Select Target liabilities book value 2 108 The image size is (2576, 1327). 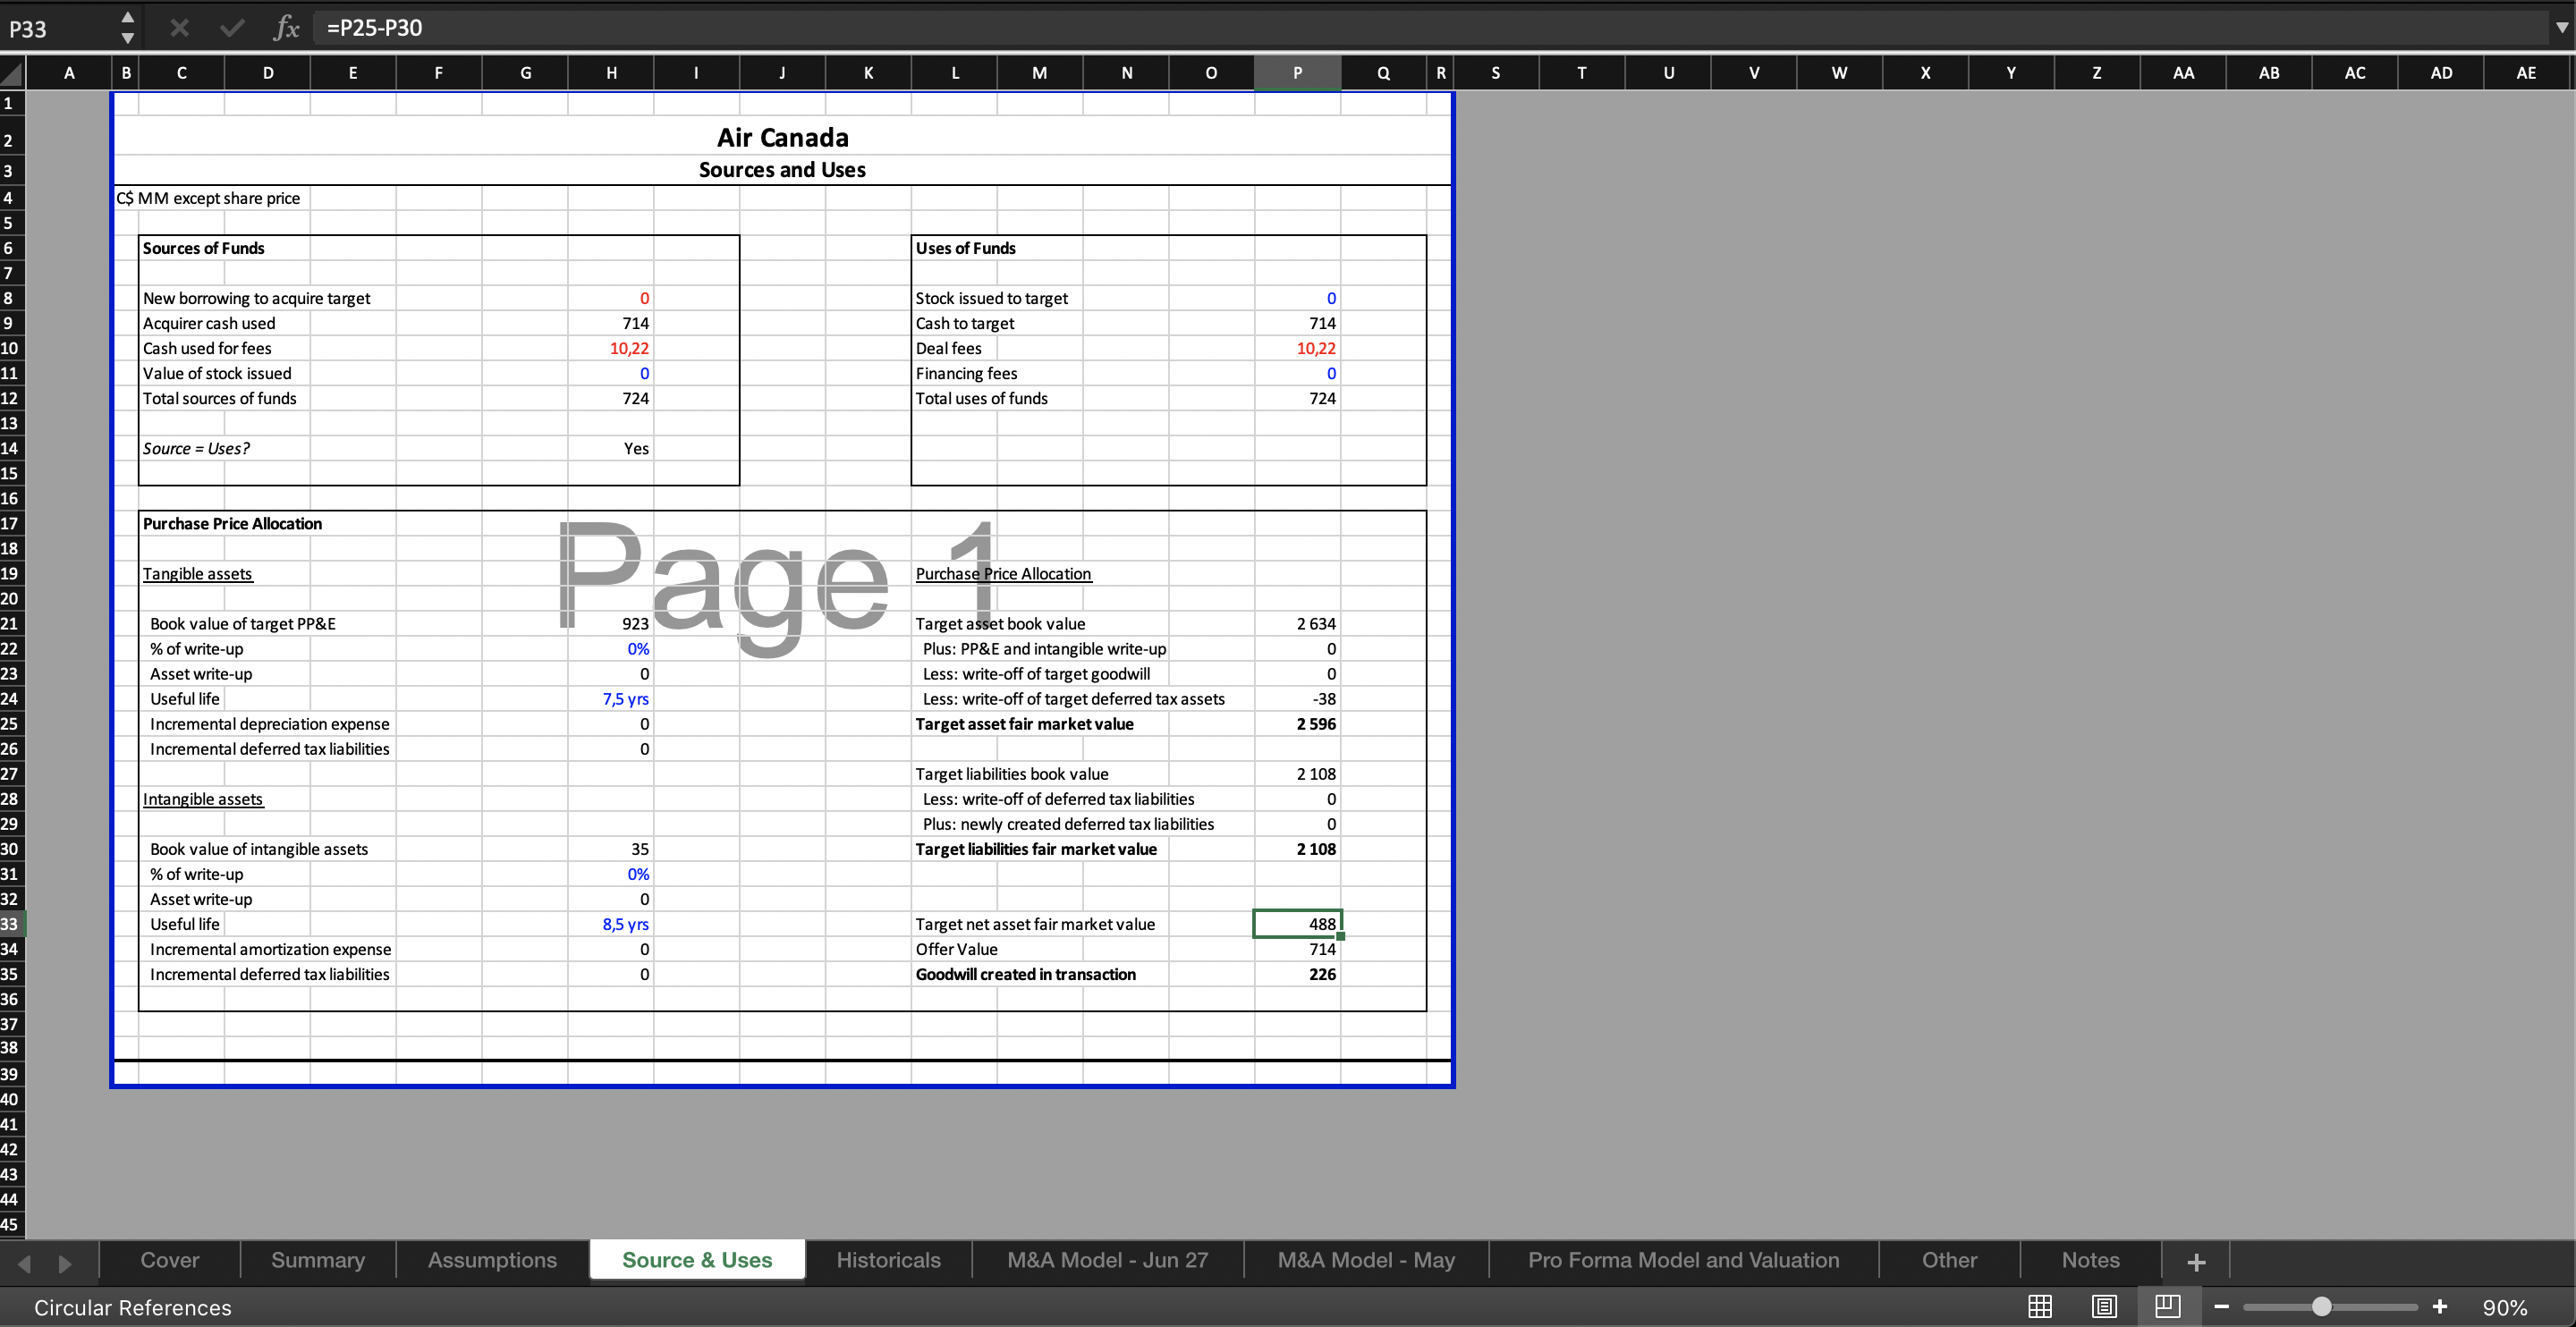click(1297, 774)
